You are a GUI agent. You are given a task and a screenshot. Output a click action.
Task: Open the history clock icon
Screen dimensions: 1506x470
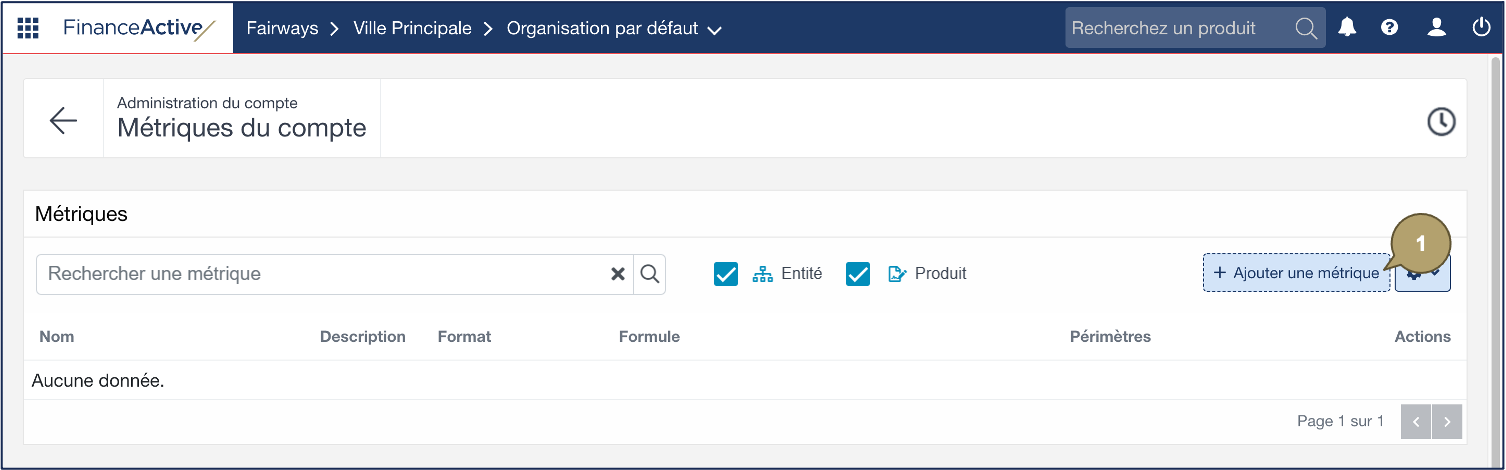pyautogui.click(x=1441, y=122)
